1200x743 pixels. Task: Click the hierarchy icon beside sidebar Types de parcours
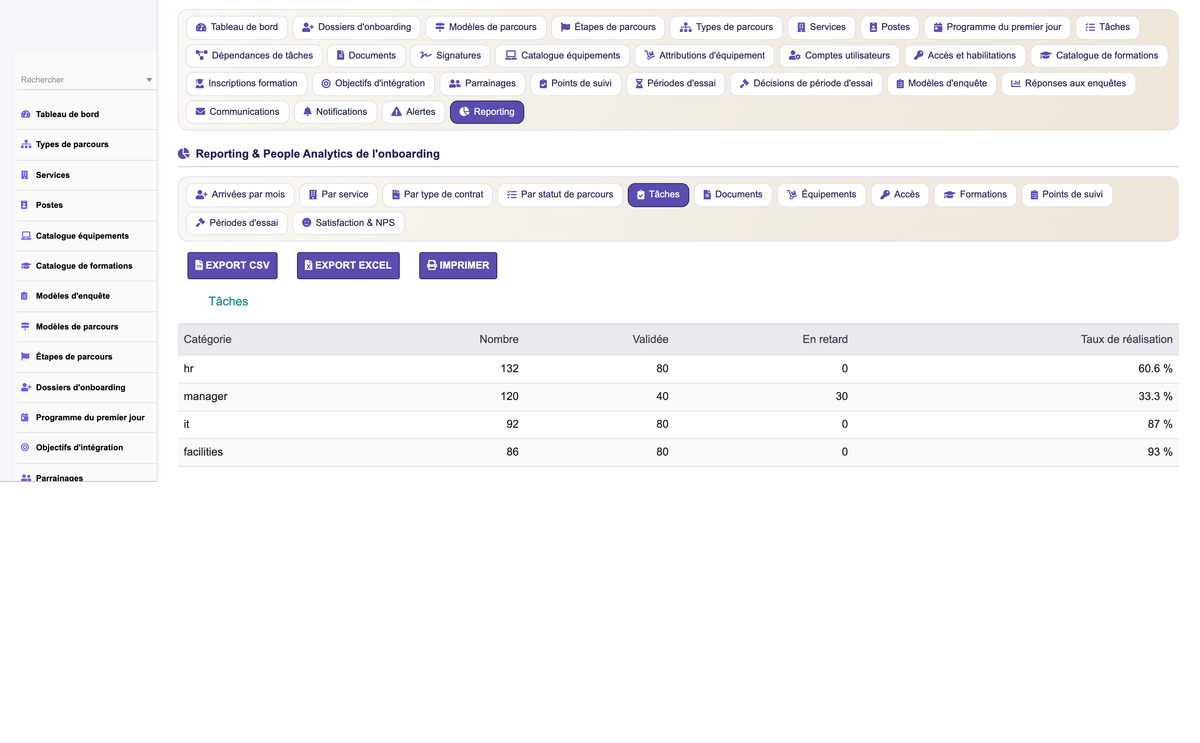click(x=25, y=145)
